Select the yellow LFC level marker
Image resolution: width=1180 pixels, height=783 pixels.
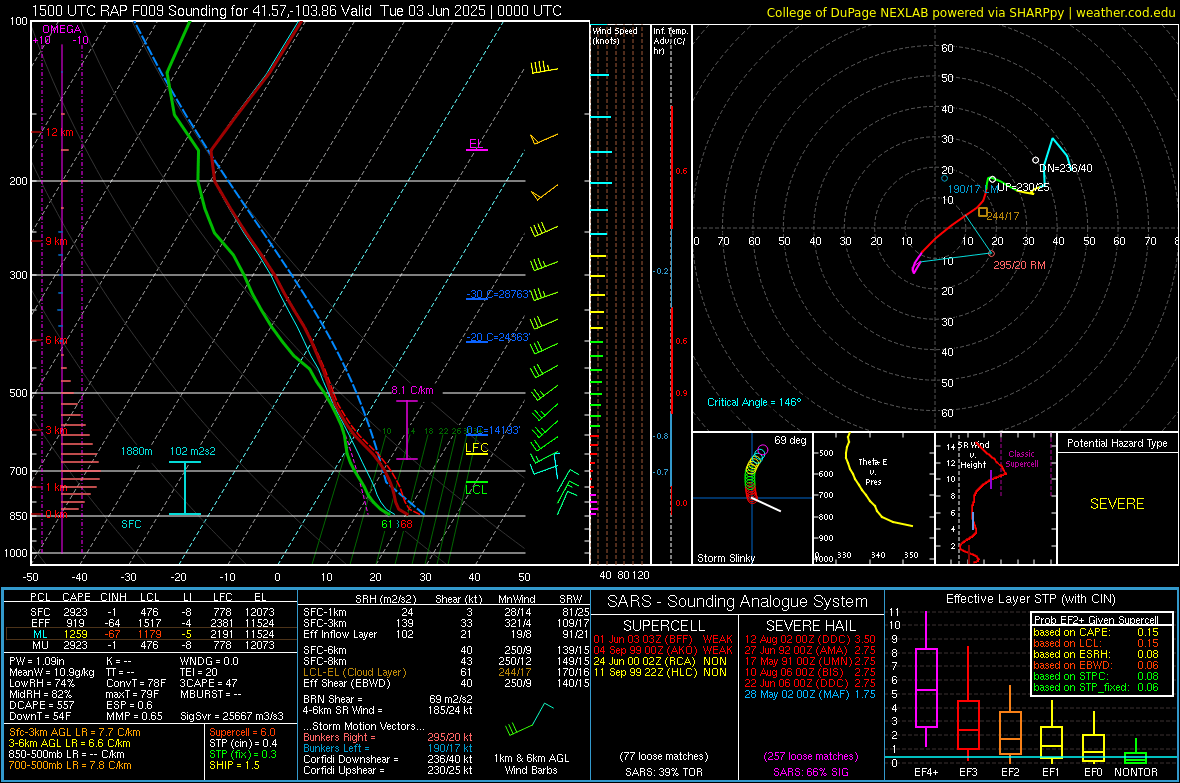(x=477, y=449)
